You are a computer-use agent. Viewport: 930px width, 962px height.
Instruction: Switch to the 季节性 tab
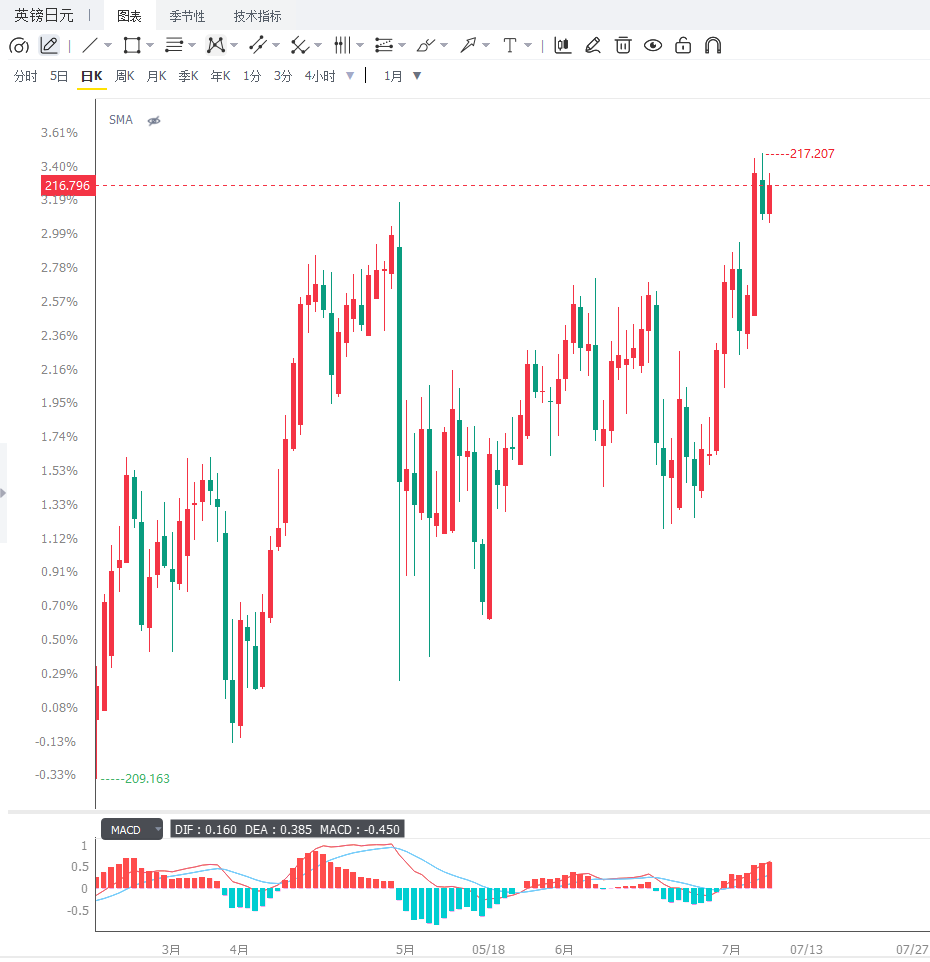point(187,16)
